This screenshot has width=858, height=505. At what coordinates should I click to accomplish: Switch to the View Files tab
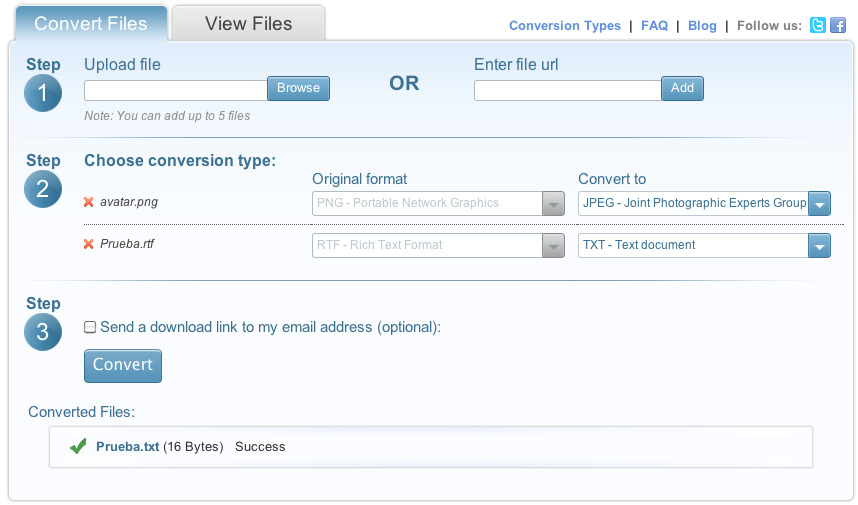click(x=248, y=24)
